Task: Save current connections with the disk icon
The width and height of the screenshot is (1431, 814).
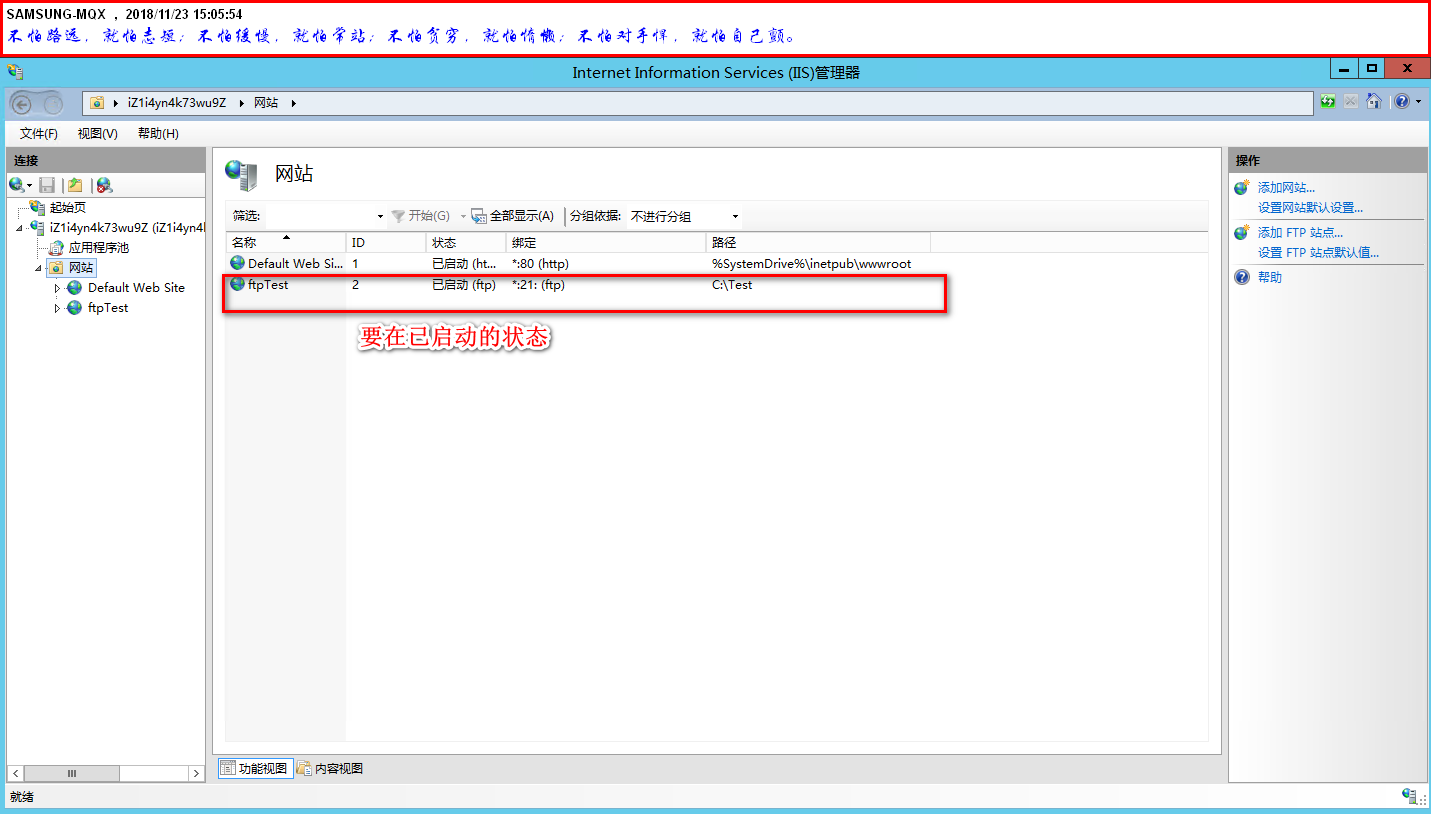Action: click(47, 185)
